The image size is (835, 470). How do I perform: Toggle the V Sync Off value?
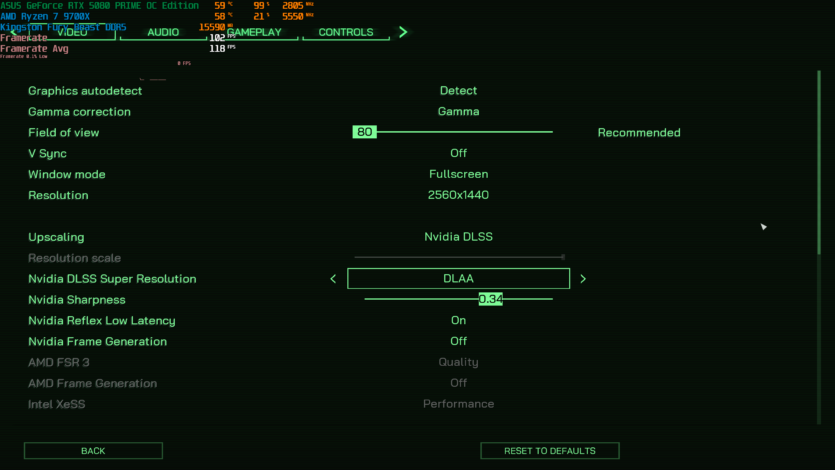[x=459, y=153]
